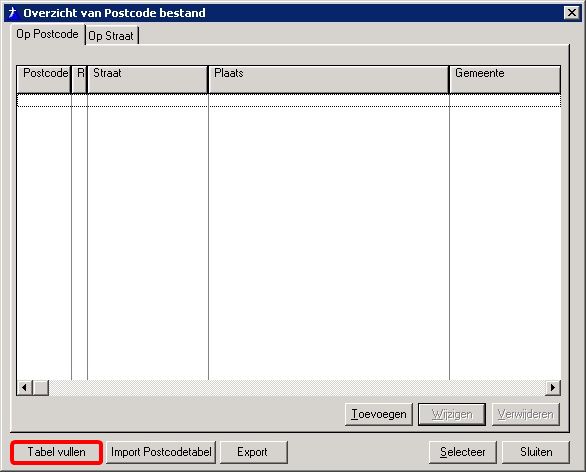586x472 pixels.
Task: Sort by the Postcode column header
Action: (44, 79)
